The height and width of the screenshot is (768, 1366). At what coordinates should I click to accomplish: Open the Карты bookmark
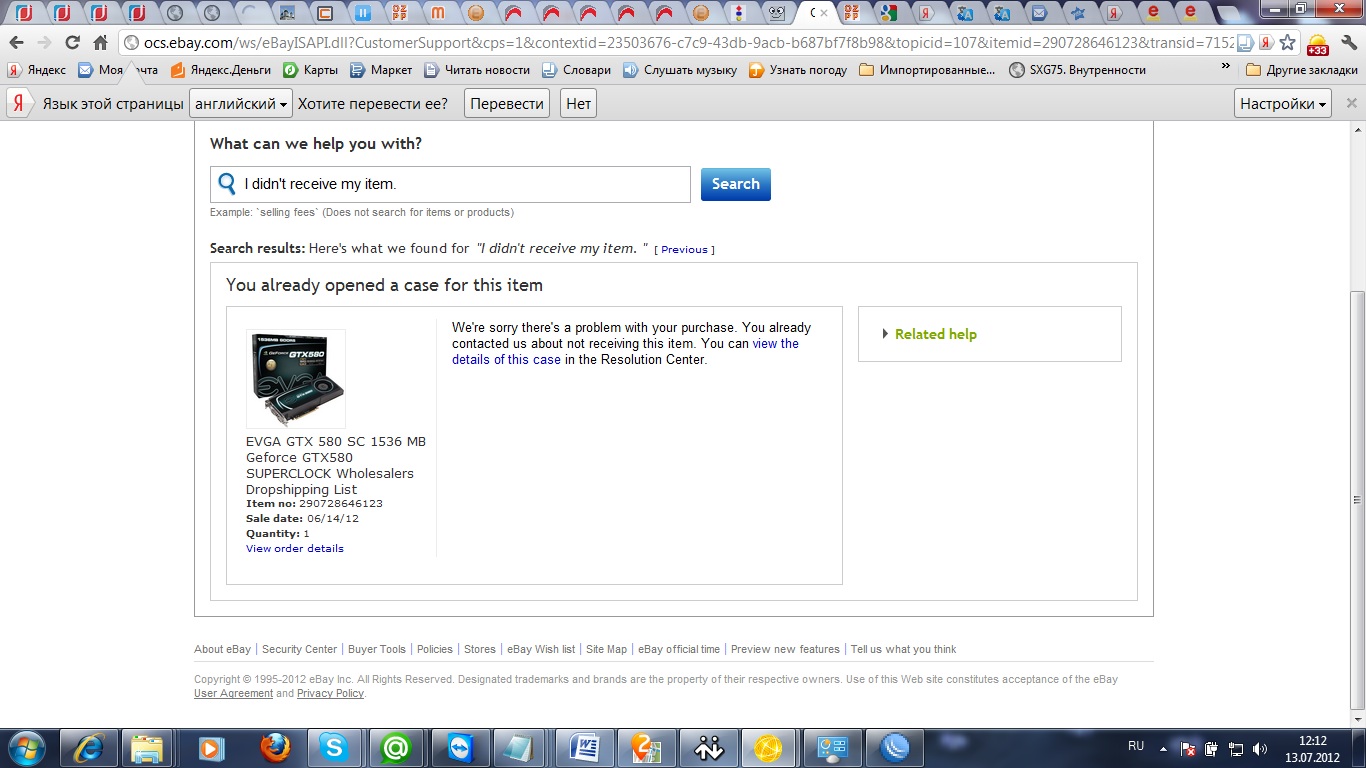click(x=310, y=70)
